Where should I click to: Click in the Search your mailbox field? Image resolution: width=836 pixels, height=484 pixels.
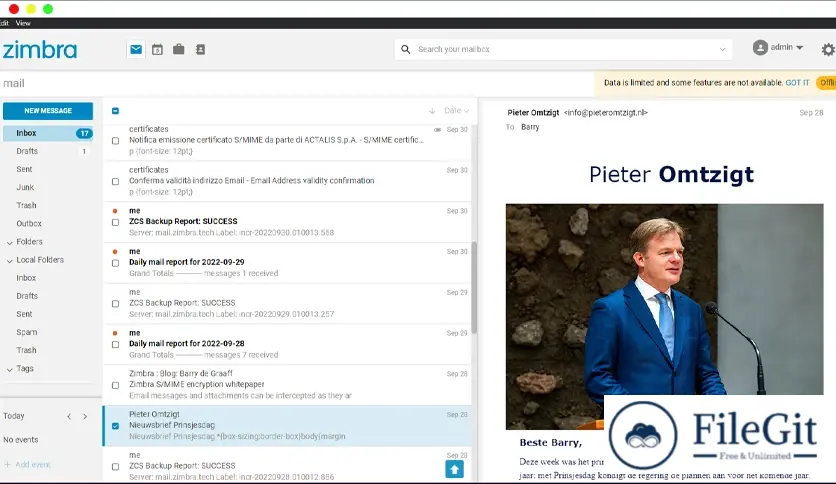565,49
